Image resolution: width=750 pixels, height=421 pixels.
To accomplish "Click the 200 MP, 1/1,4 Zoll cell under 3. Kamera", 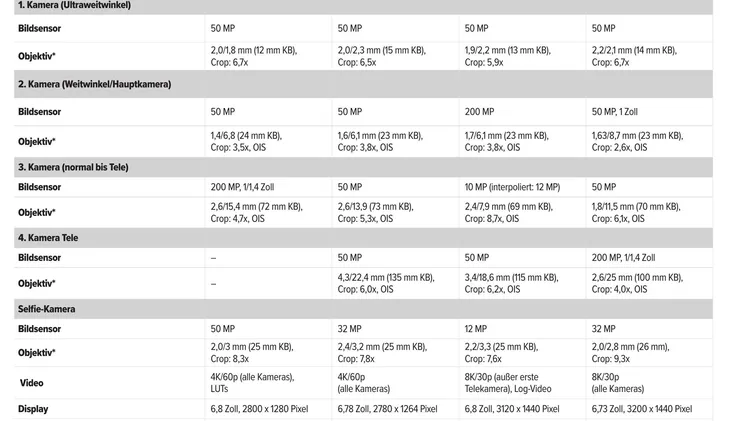I will coord(268,187).
